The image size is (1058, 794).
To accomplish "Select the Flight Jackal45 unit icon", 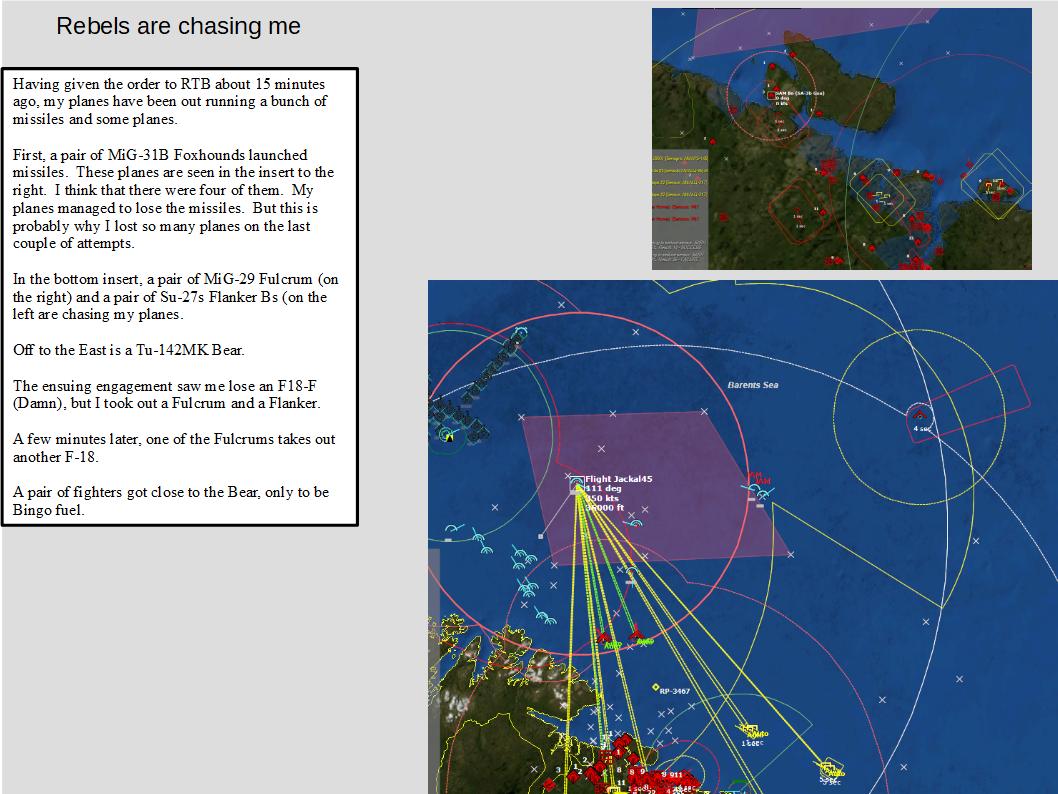I will pyautogui.click(x=576, y=483).
